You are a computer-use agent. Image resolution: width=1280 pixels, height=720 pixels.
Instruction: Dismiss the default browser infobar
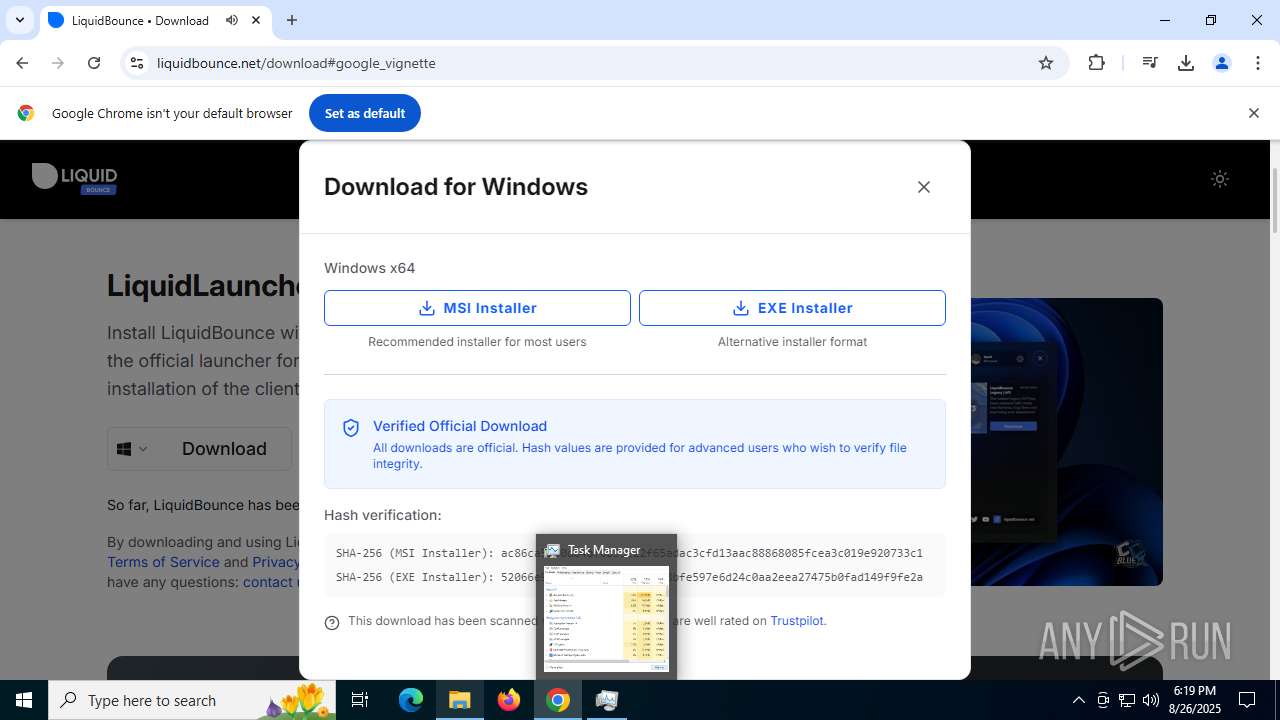[1253, 113]
